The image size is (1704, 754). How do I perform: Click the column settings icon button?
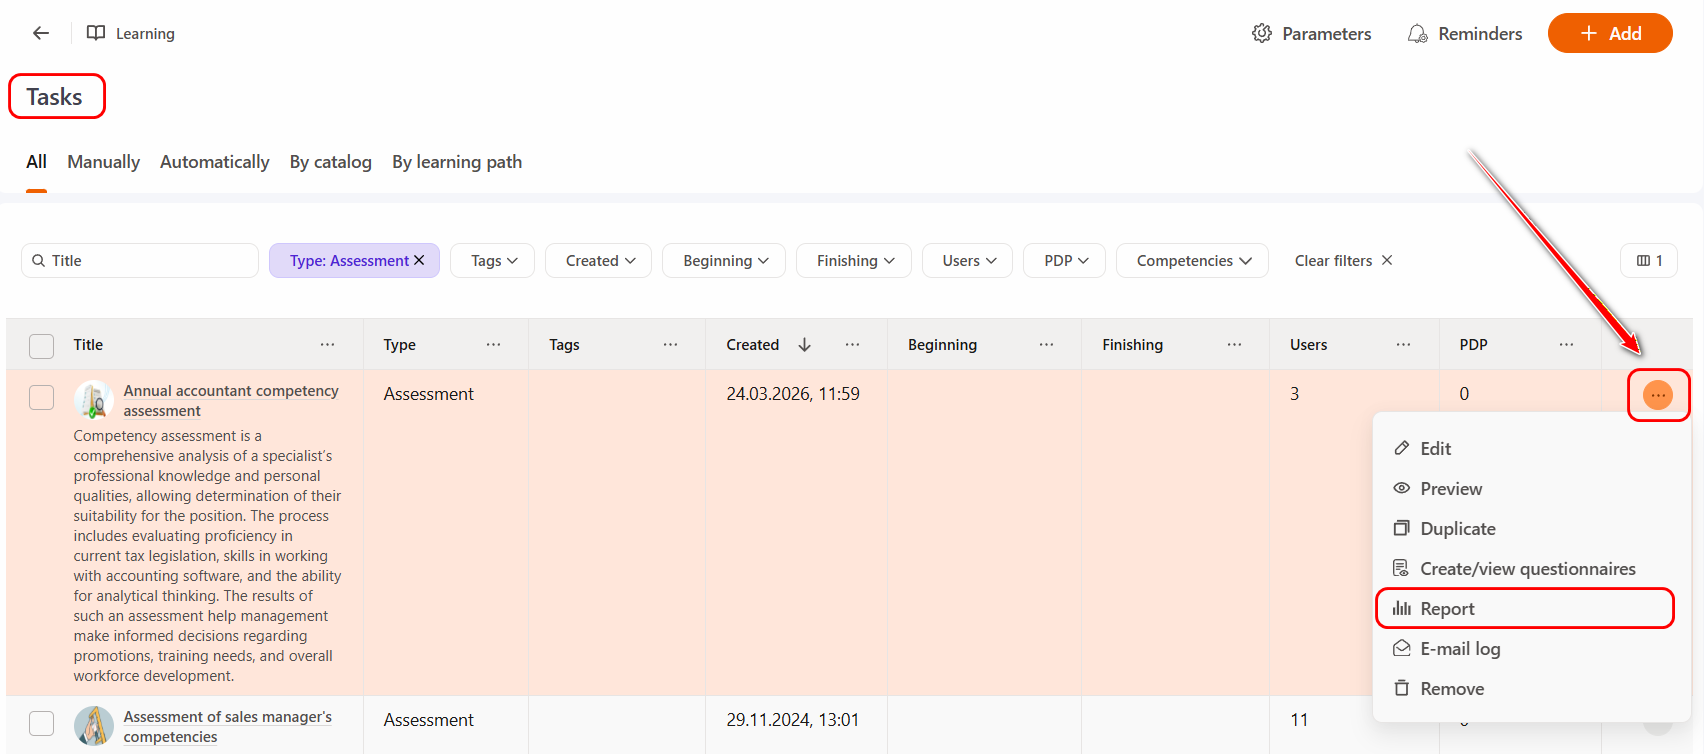pos(1648,261)
